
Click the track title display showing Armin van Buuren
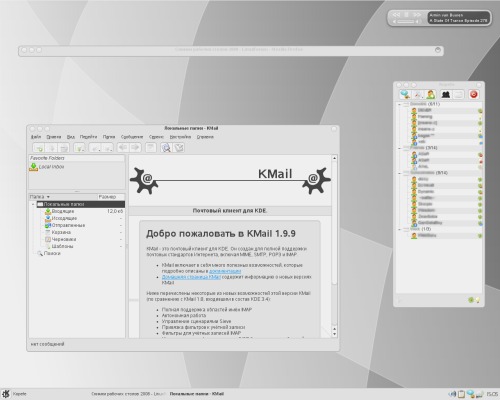tap(459, 18)
